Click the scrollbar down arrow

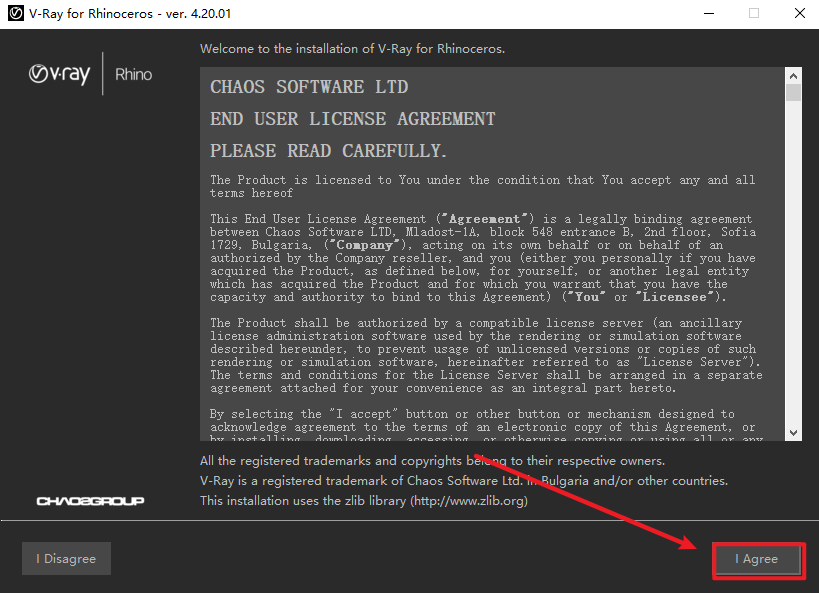point(793,432)
